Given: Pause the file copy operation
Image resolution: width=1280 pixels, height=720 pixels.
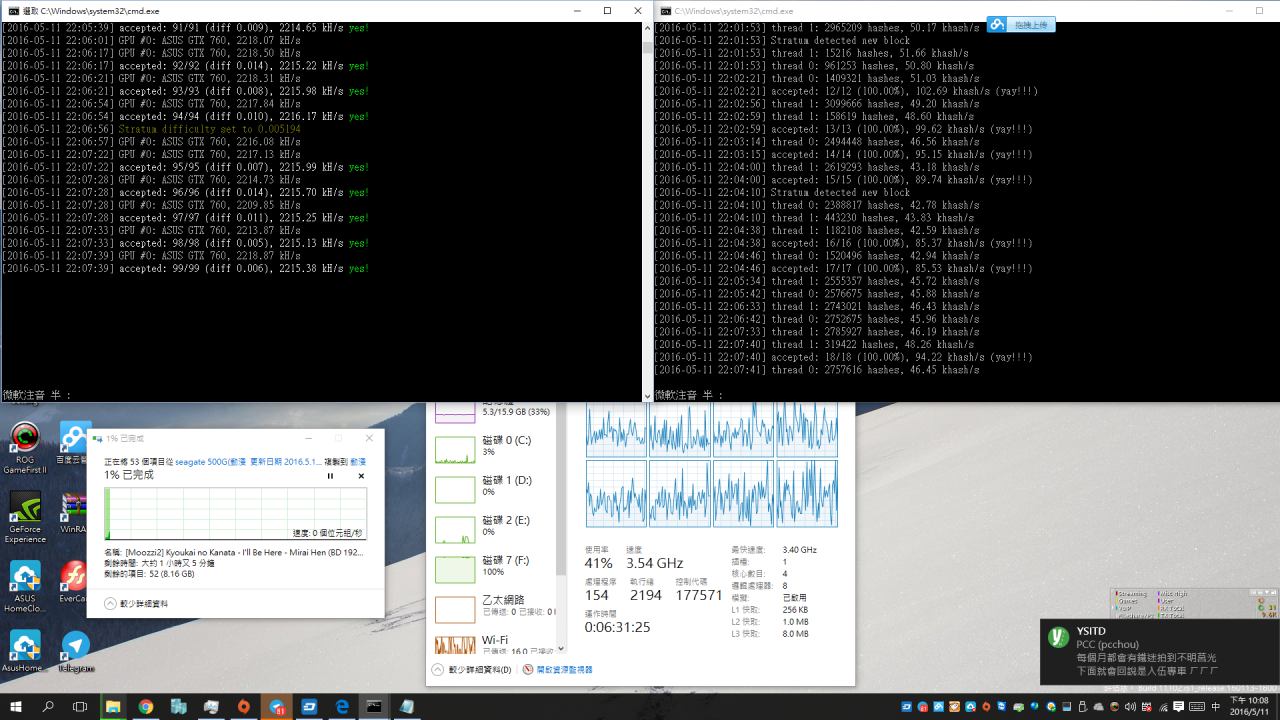Looking at the screenshot, I should pyautogui.click(x=330, y=476).
